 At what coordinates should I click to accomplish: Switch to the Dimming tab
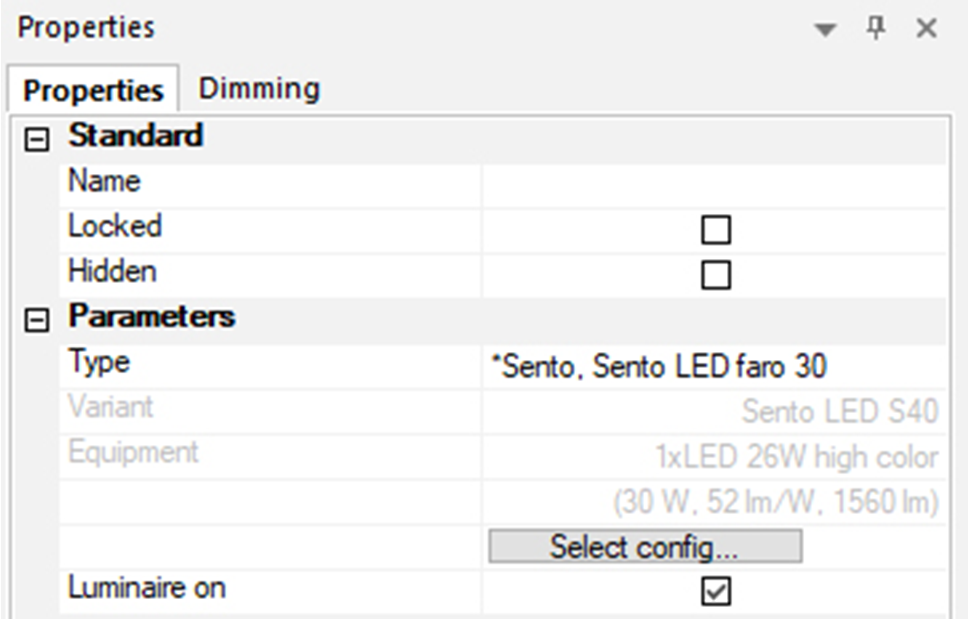click(259, 88)
